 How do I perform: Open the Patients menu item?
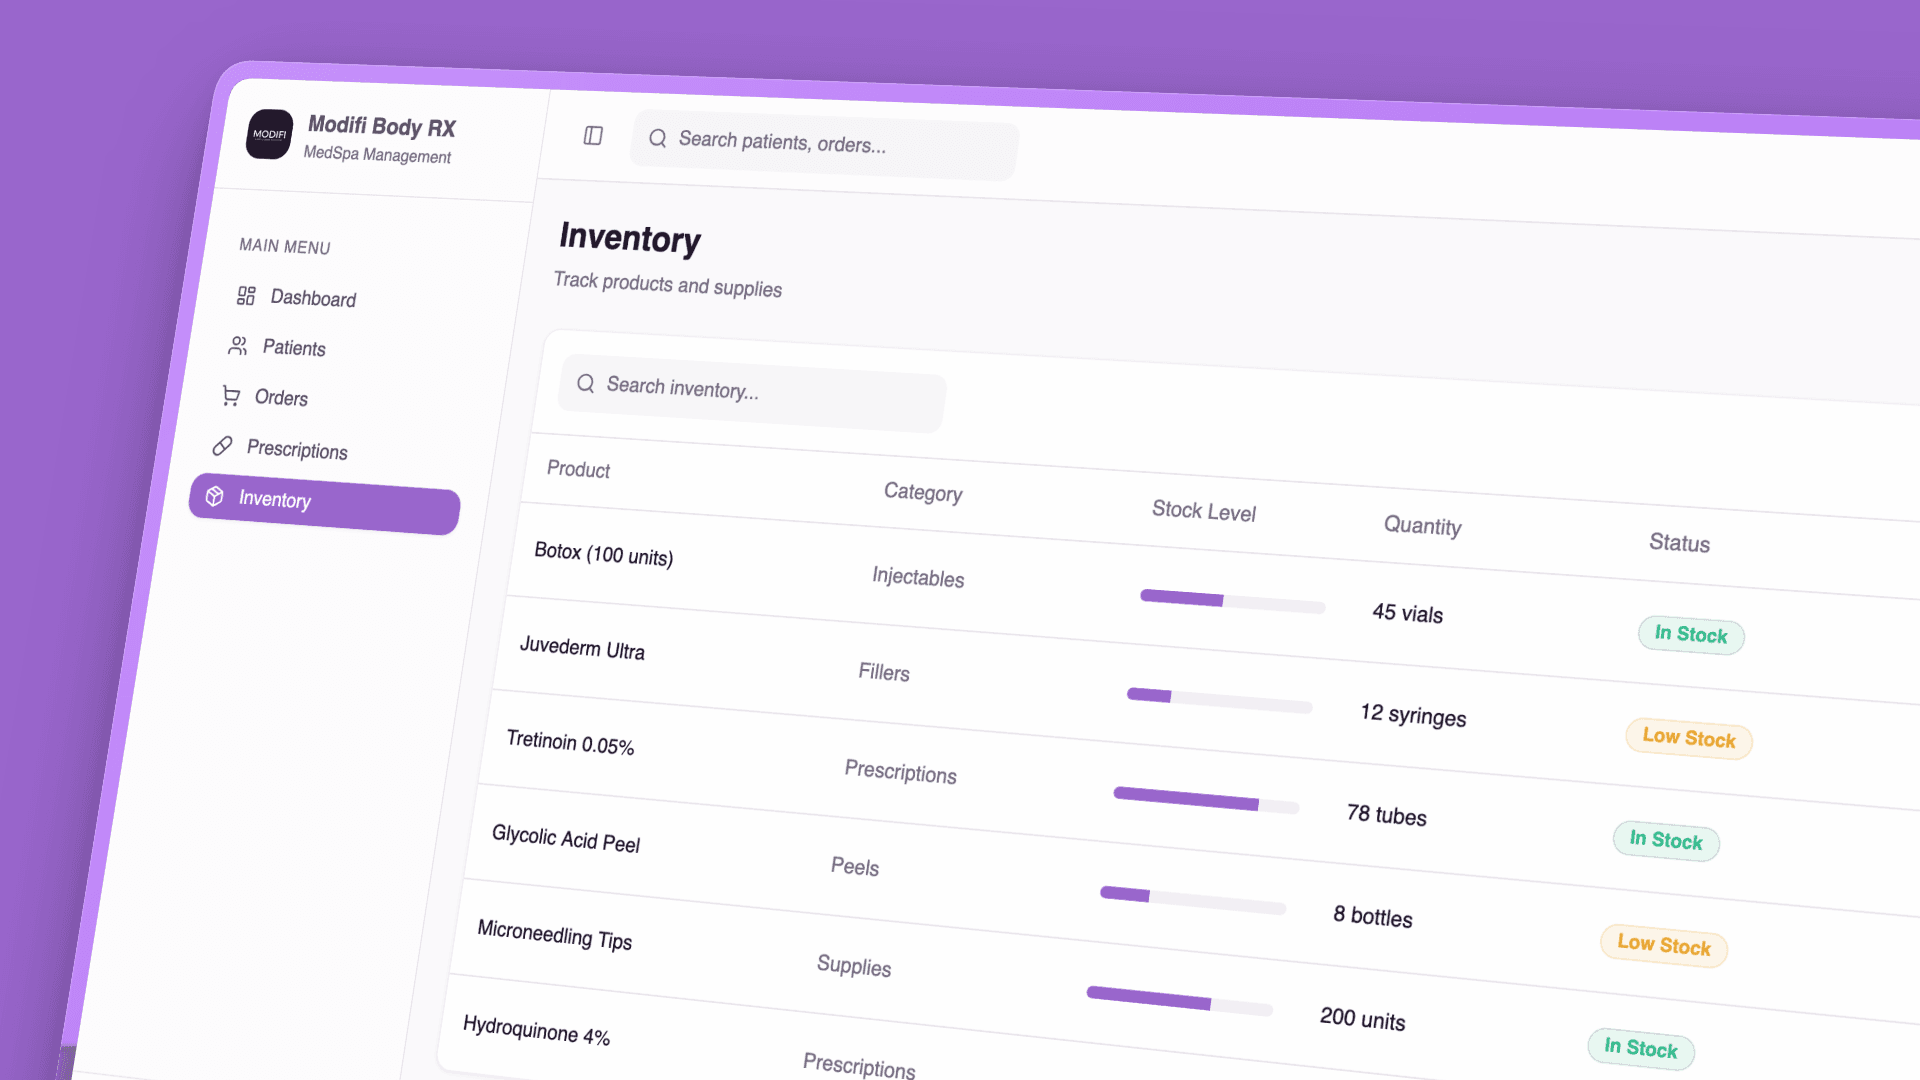point(294,348)
